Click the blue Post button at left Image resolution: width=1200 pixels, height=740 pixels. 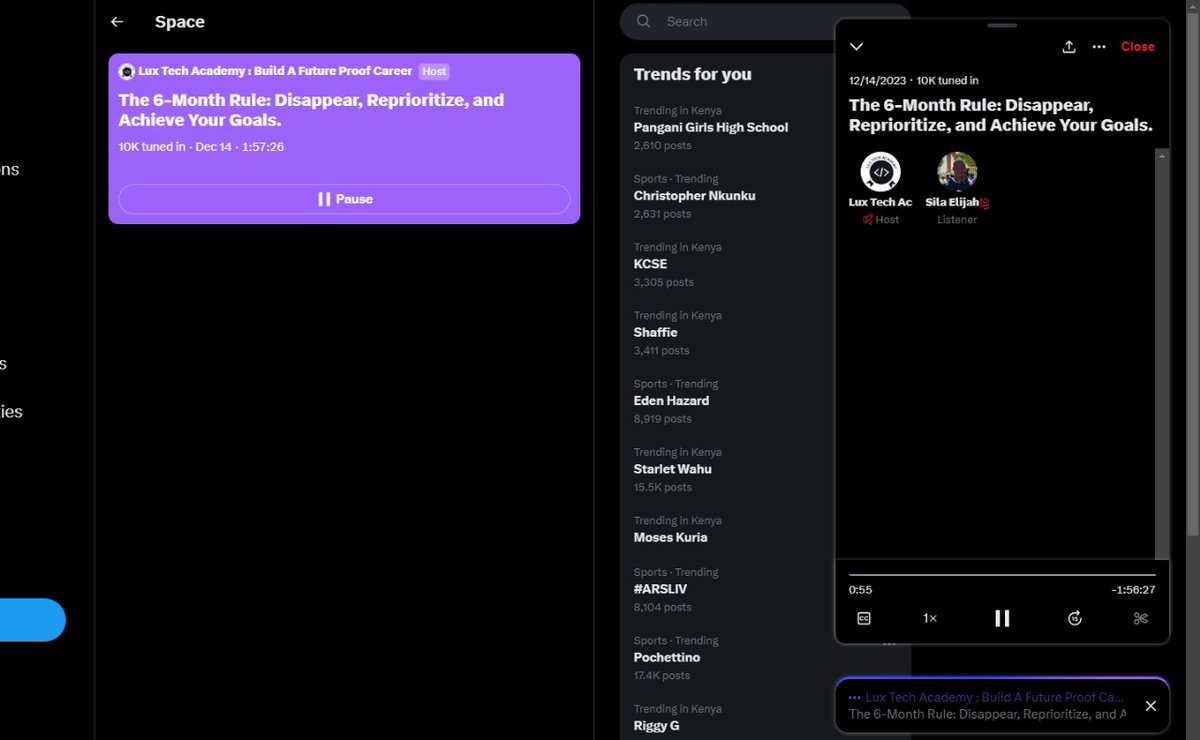point(32,620)
